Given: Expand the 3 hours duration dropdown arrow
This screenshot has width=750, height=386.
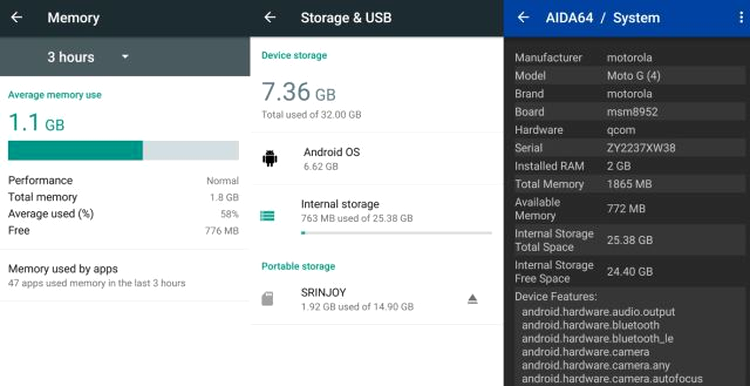Looking at the screenshot, I should [x=125, y=57].
